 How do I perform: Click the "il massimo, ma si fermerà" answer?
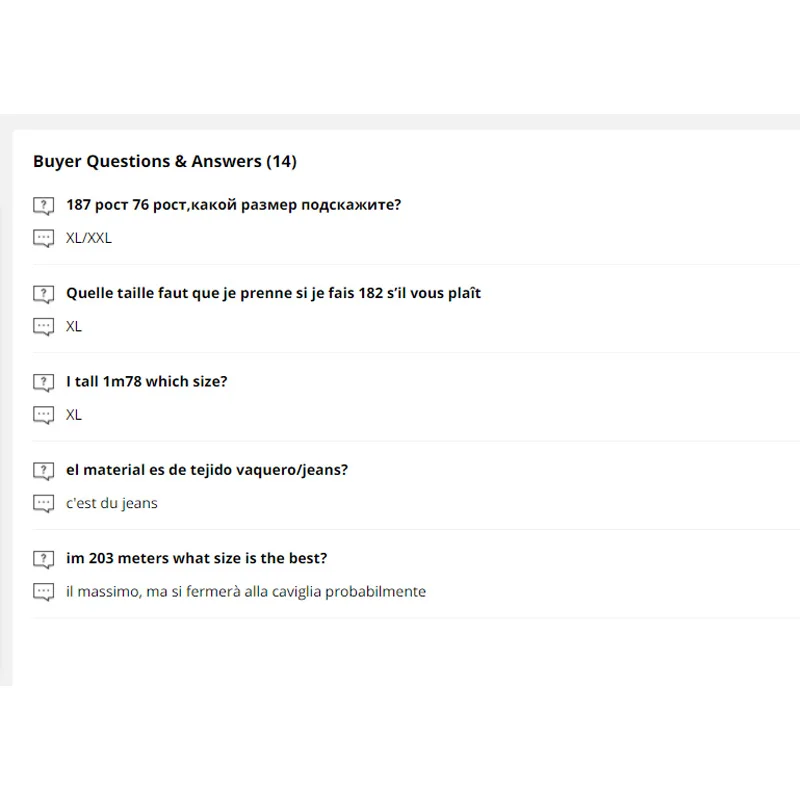point(246,591)
